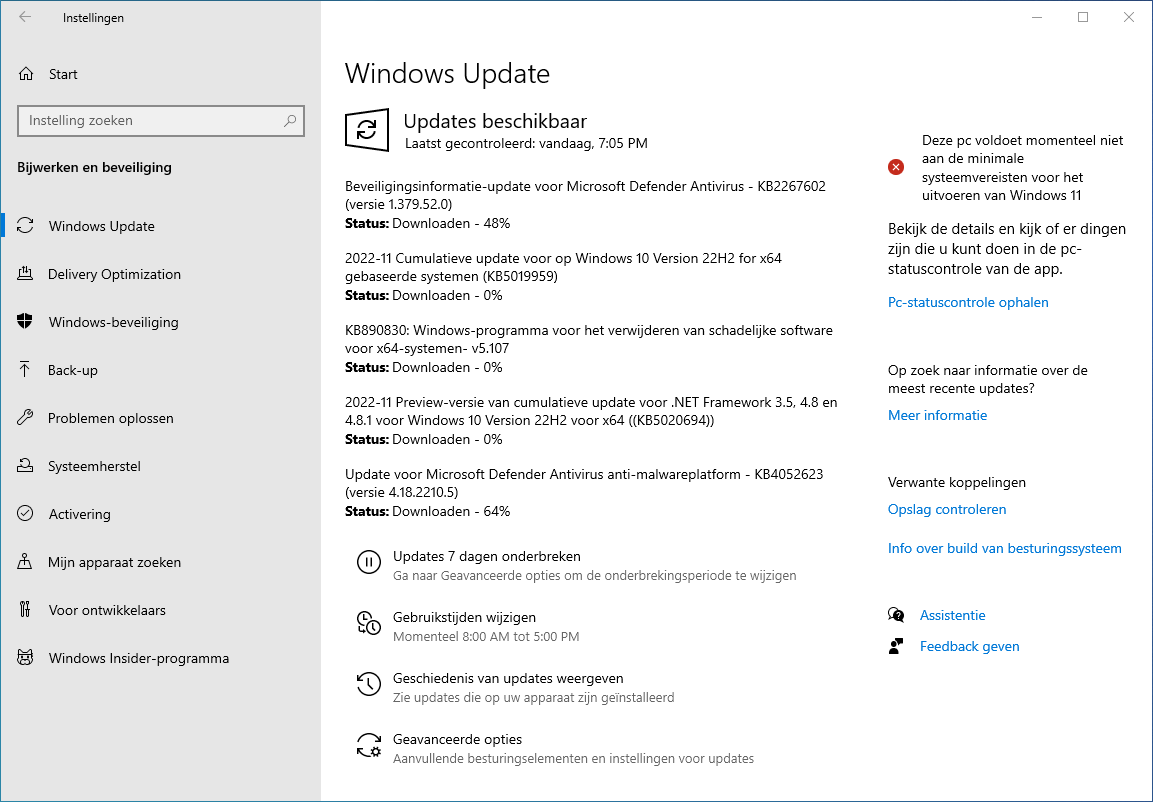This screenshot has height=802, width=1153.
Task: Select Windows Update in the sidebar
Action: [x=101, y=226]
